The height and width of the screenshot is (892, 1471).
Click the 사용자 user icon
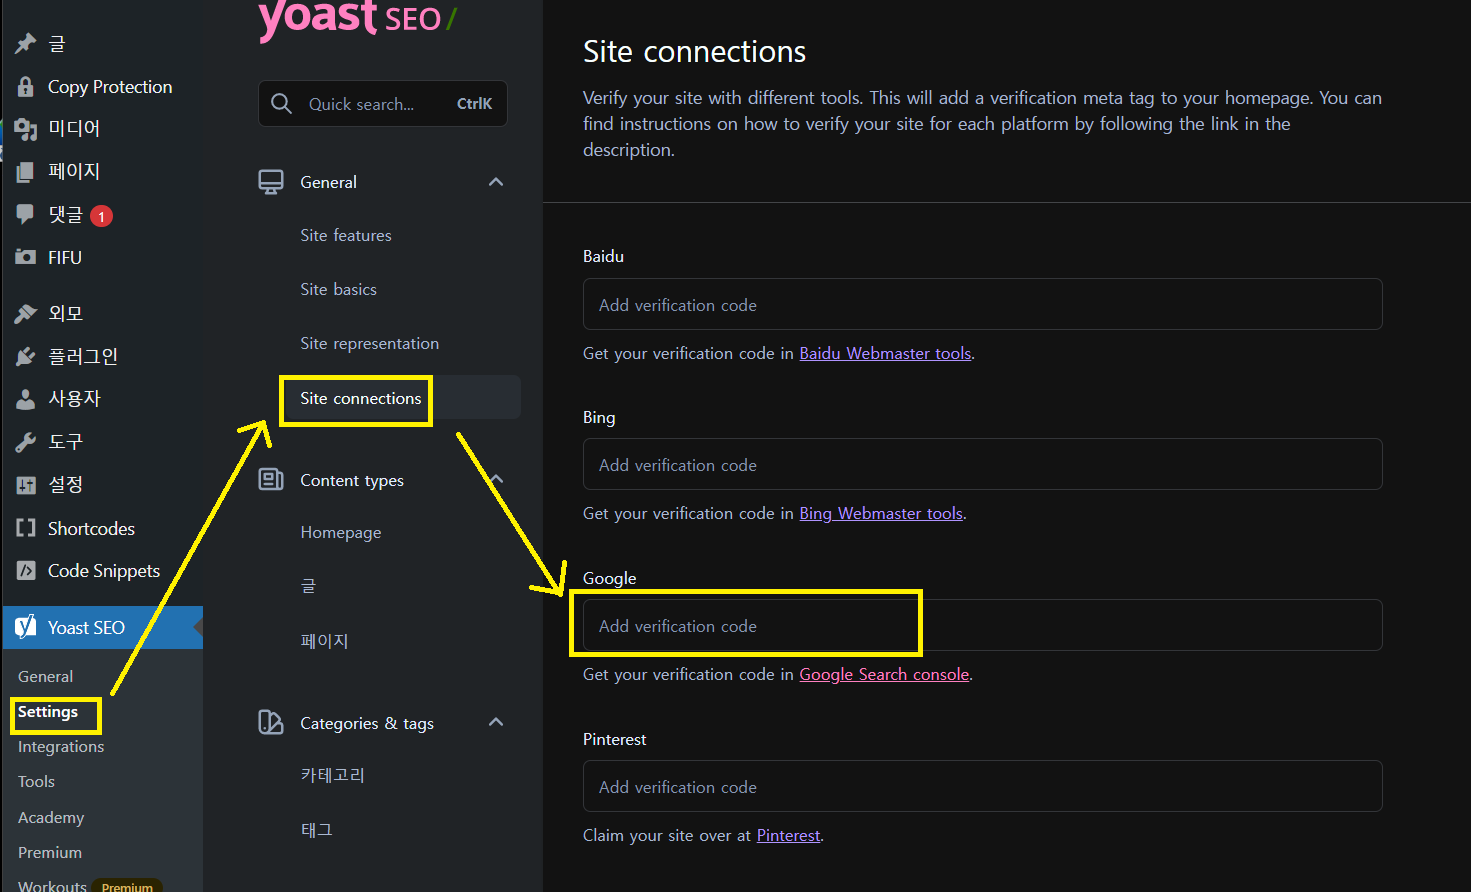(26, 399)
